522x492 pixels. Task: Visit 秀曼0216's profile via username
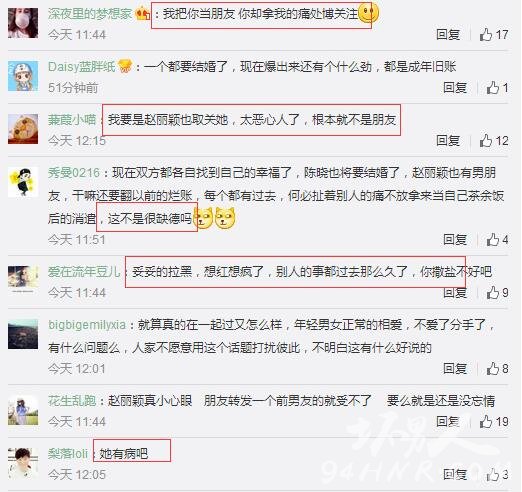pos(74,173)
